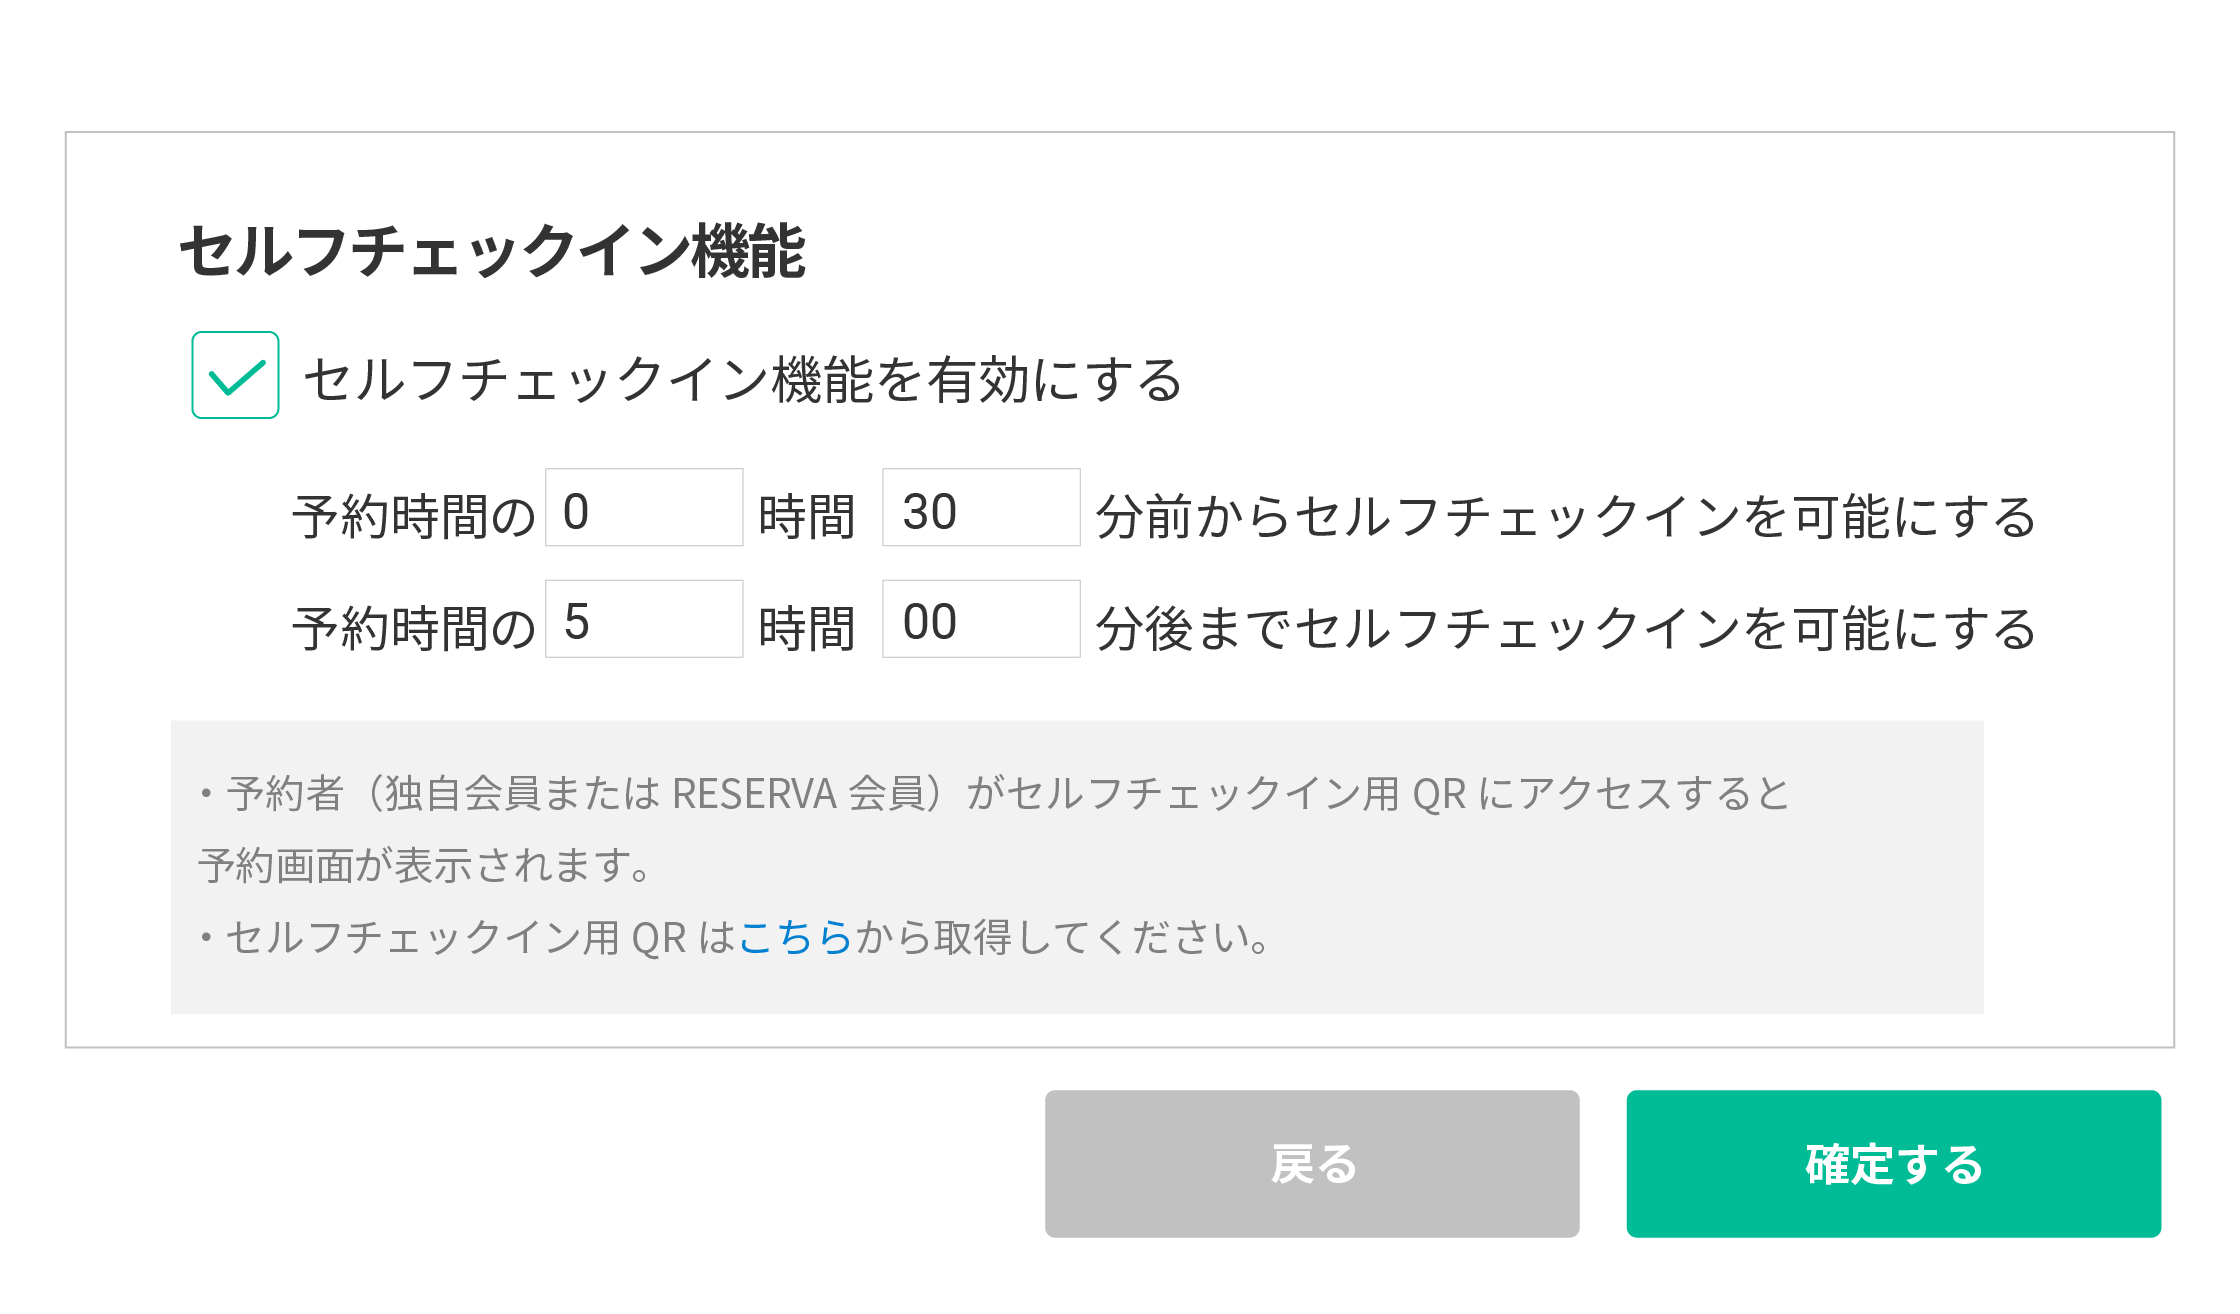This screenshot has height=1314, width=2240.
Task: Click the セルフチェックイン機能を有効にする label text
Action: click(743, 381)
